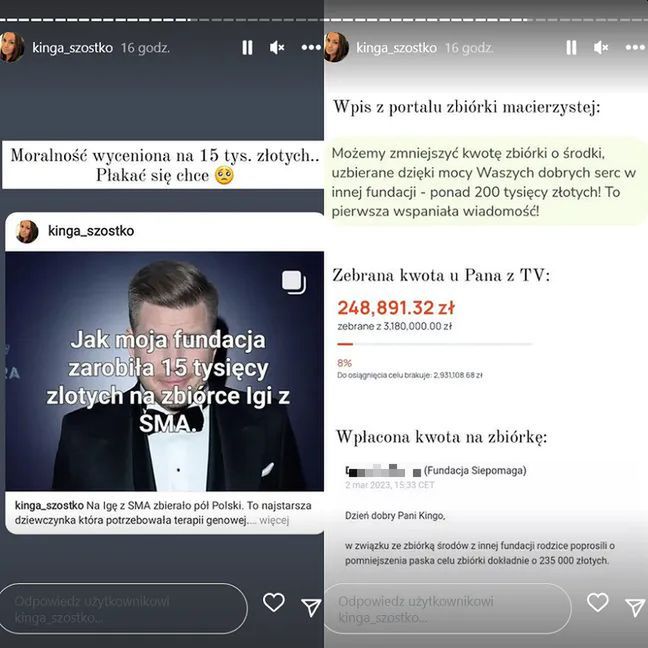Viewport: 648px width, 648px height.
Task: Unmute sound on the left story
Action: pos(276,48)
